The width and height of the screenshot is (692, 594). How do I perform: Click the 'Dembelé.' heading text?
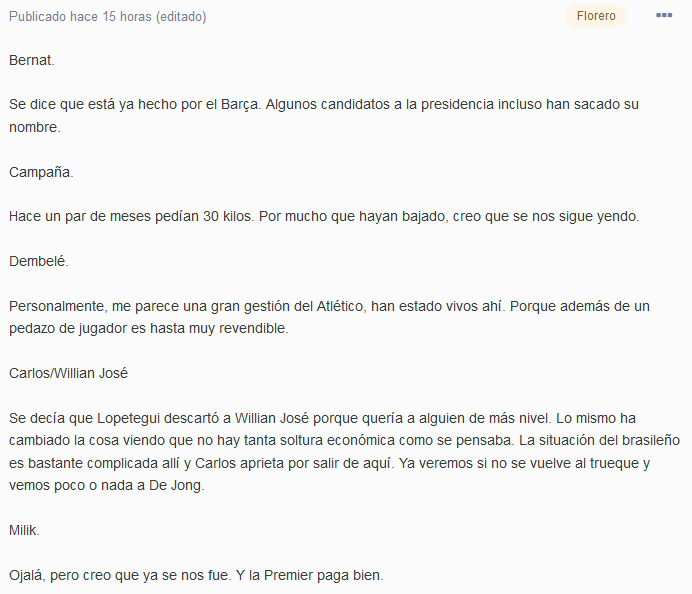[39, 261]
